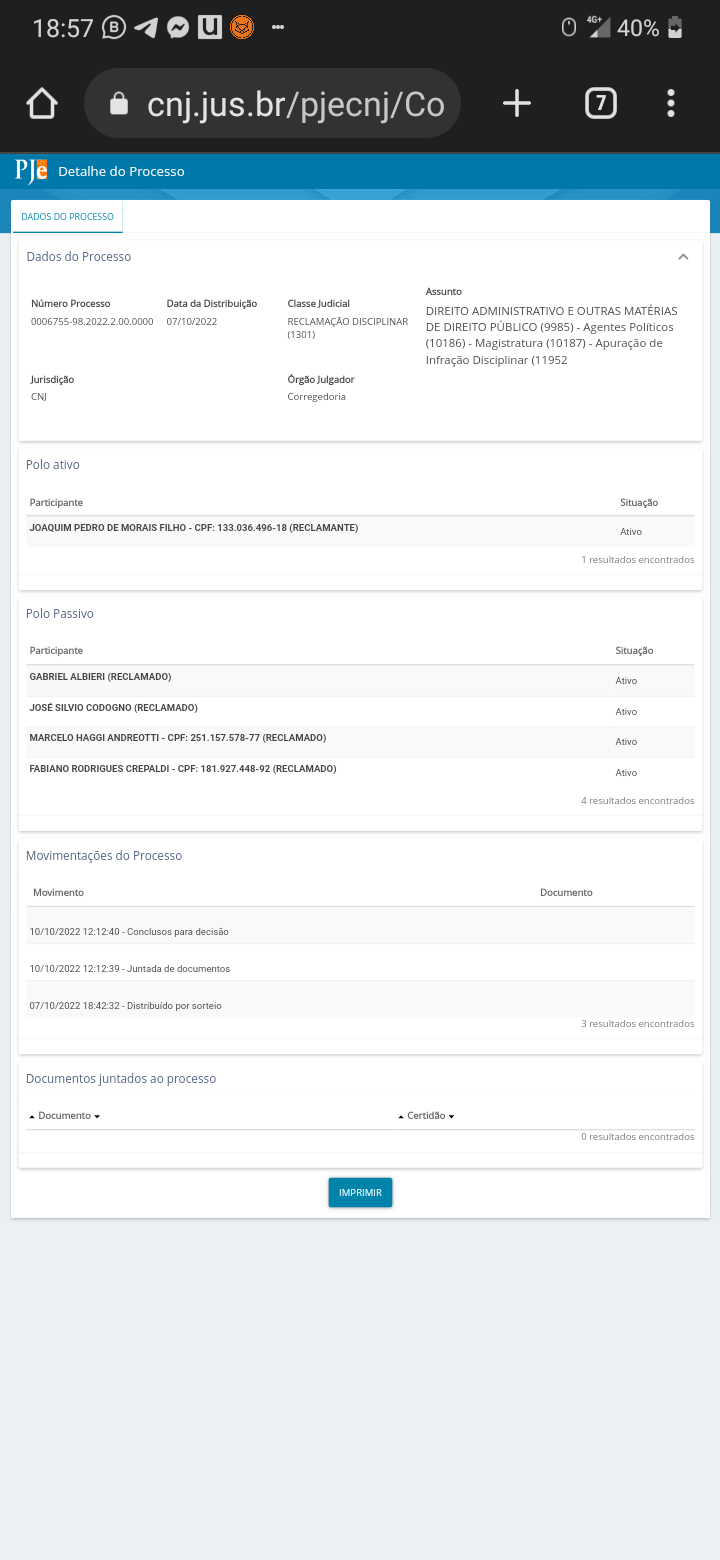Tap the Telegram notification icon
The image size is (720, 1560).
pyautogui.click(x=146, y=28)
